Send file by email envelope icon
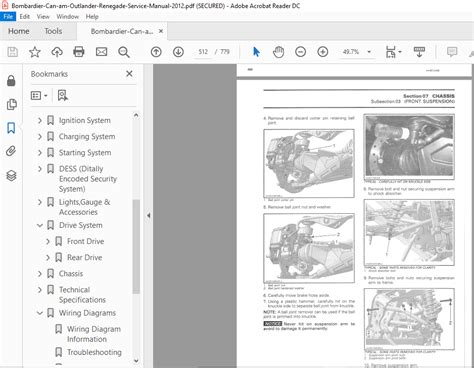Image resolution: width=474 pixels, height=368 pixels. click(101, 52)
